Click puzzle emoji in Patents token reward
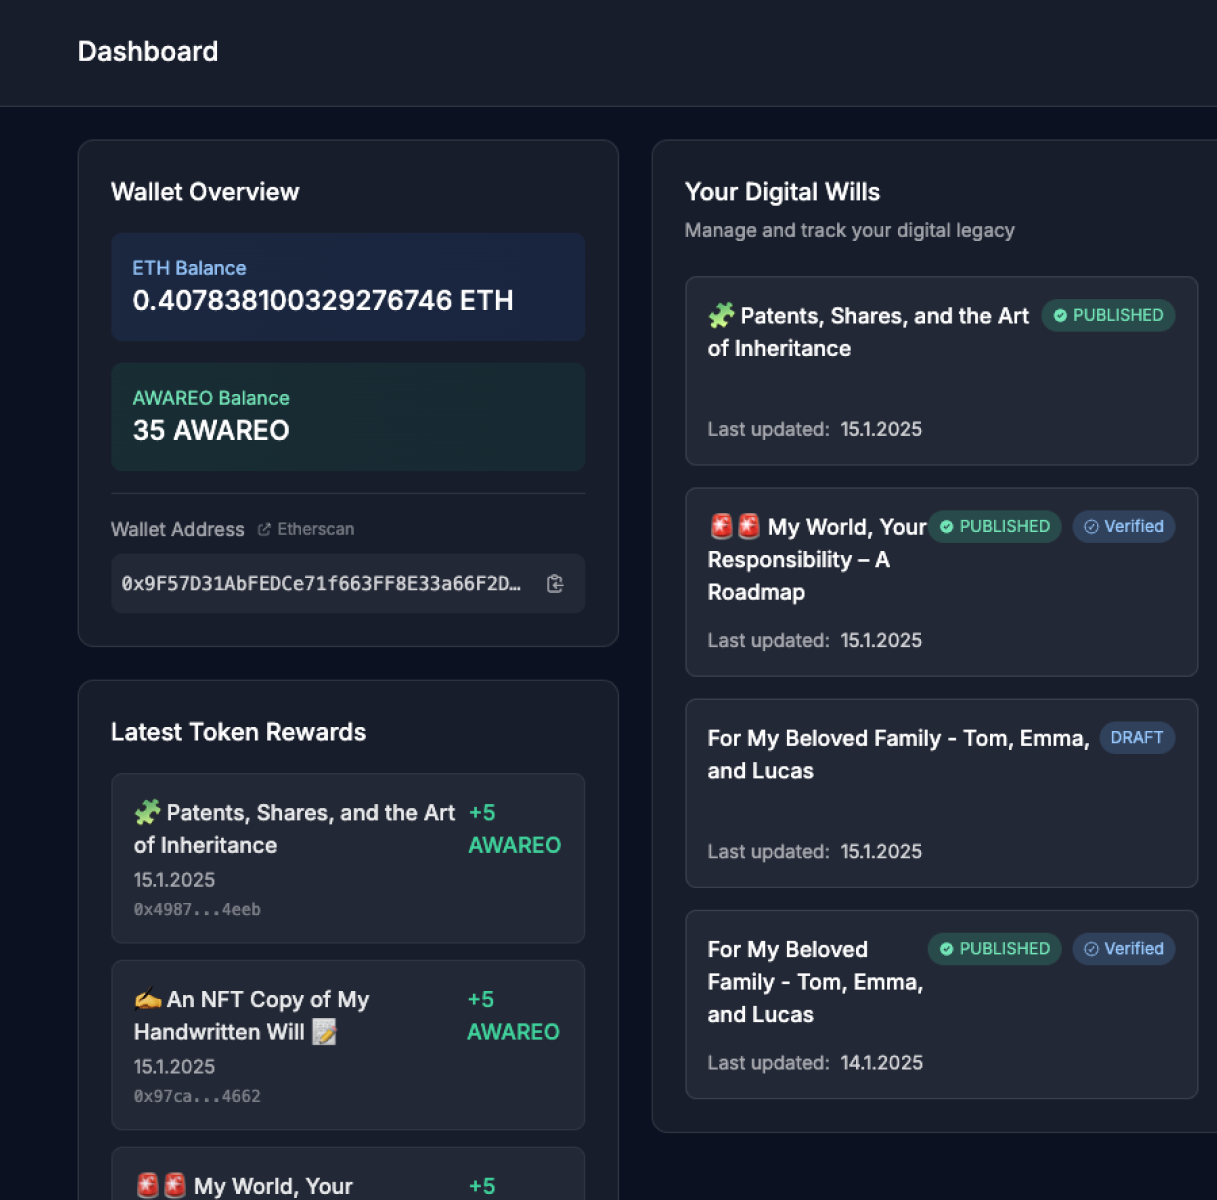This screenshot has width=1217, height=1200. pos(148,812)
